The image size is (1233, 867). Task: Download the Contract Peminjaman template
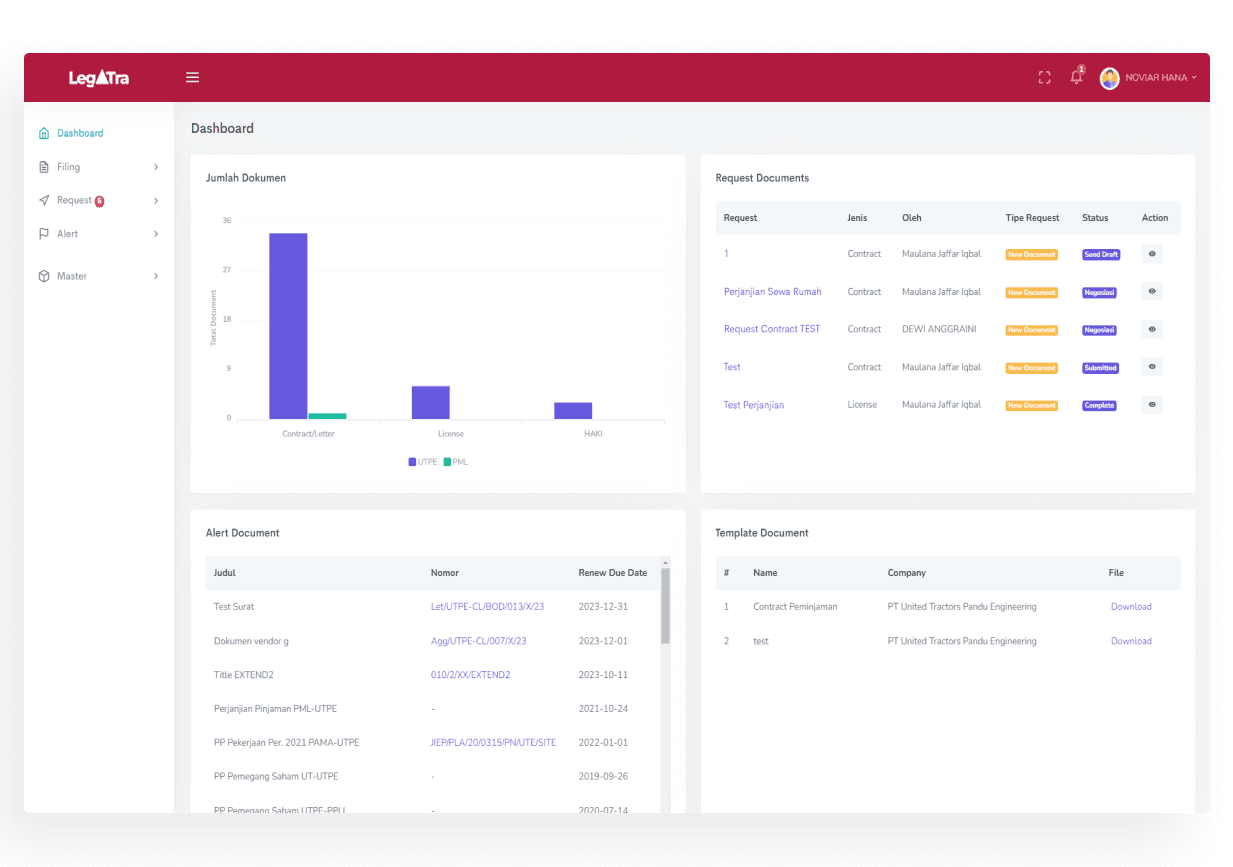coord(1131,607)
